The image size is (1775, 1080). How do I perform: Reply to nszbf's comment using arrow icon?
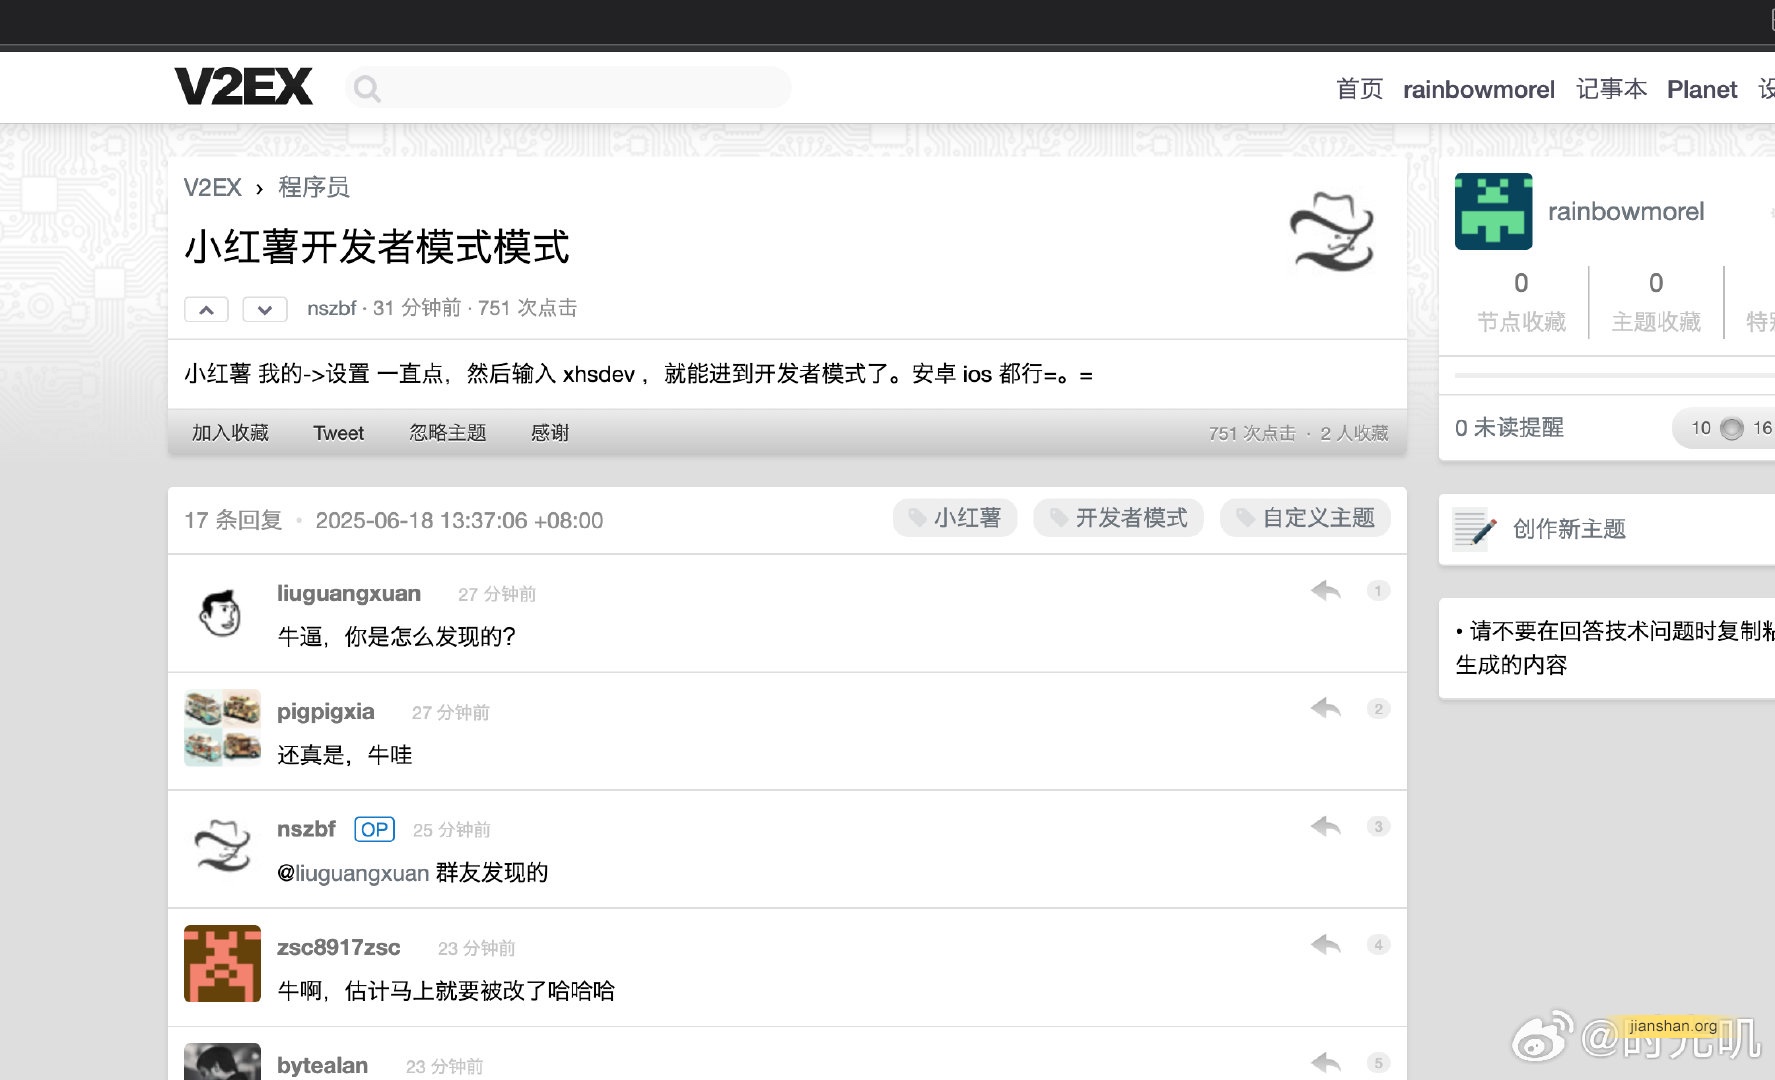point(1326,826)
